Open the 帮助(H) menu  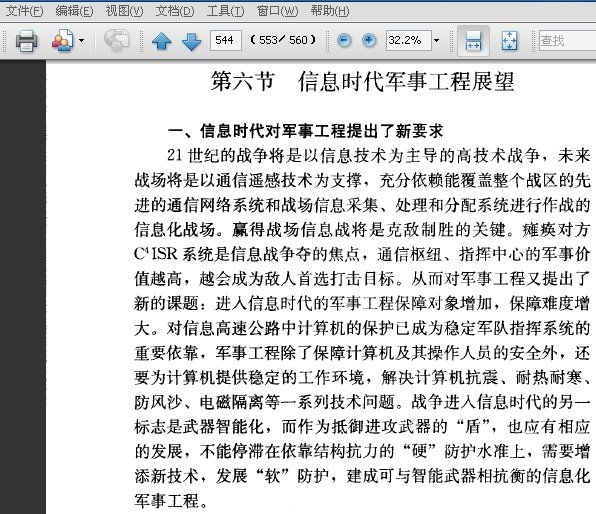point(330,11)
